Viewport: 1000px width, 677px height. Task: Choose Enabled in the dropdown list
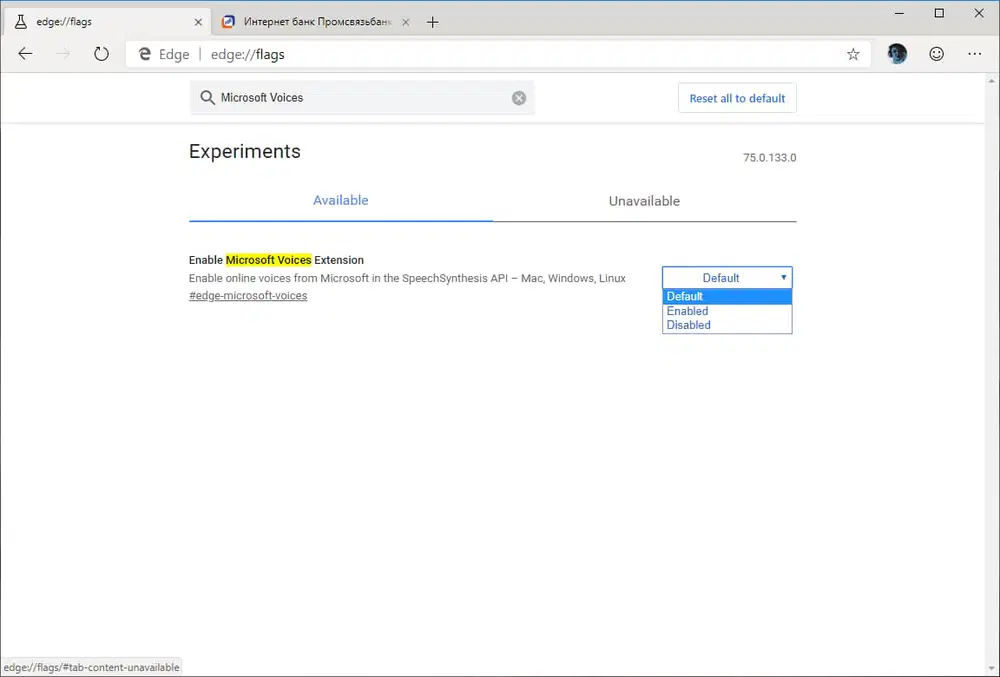(727, 311)
